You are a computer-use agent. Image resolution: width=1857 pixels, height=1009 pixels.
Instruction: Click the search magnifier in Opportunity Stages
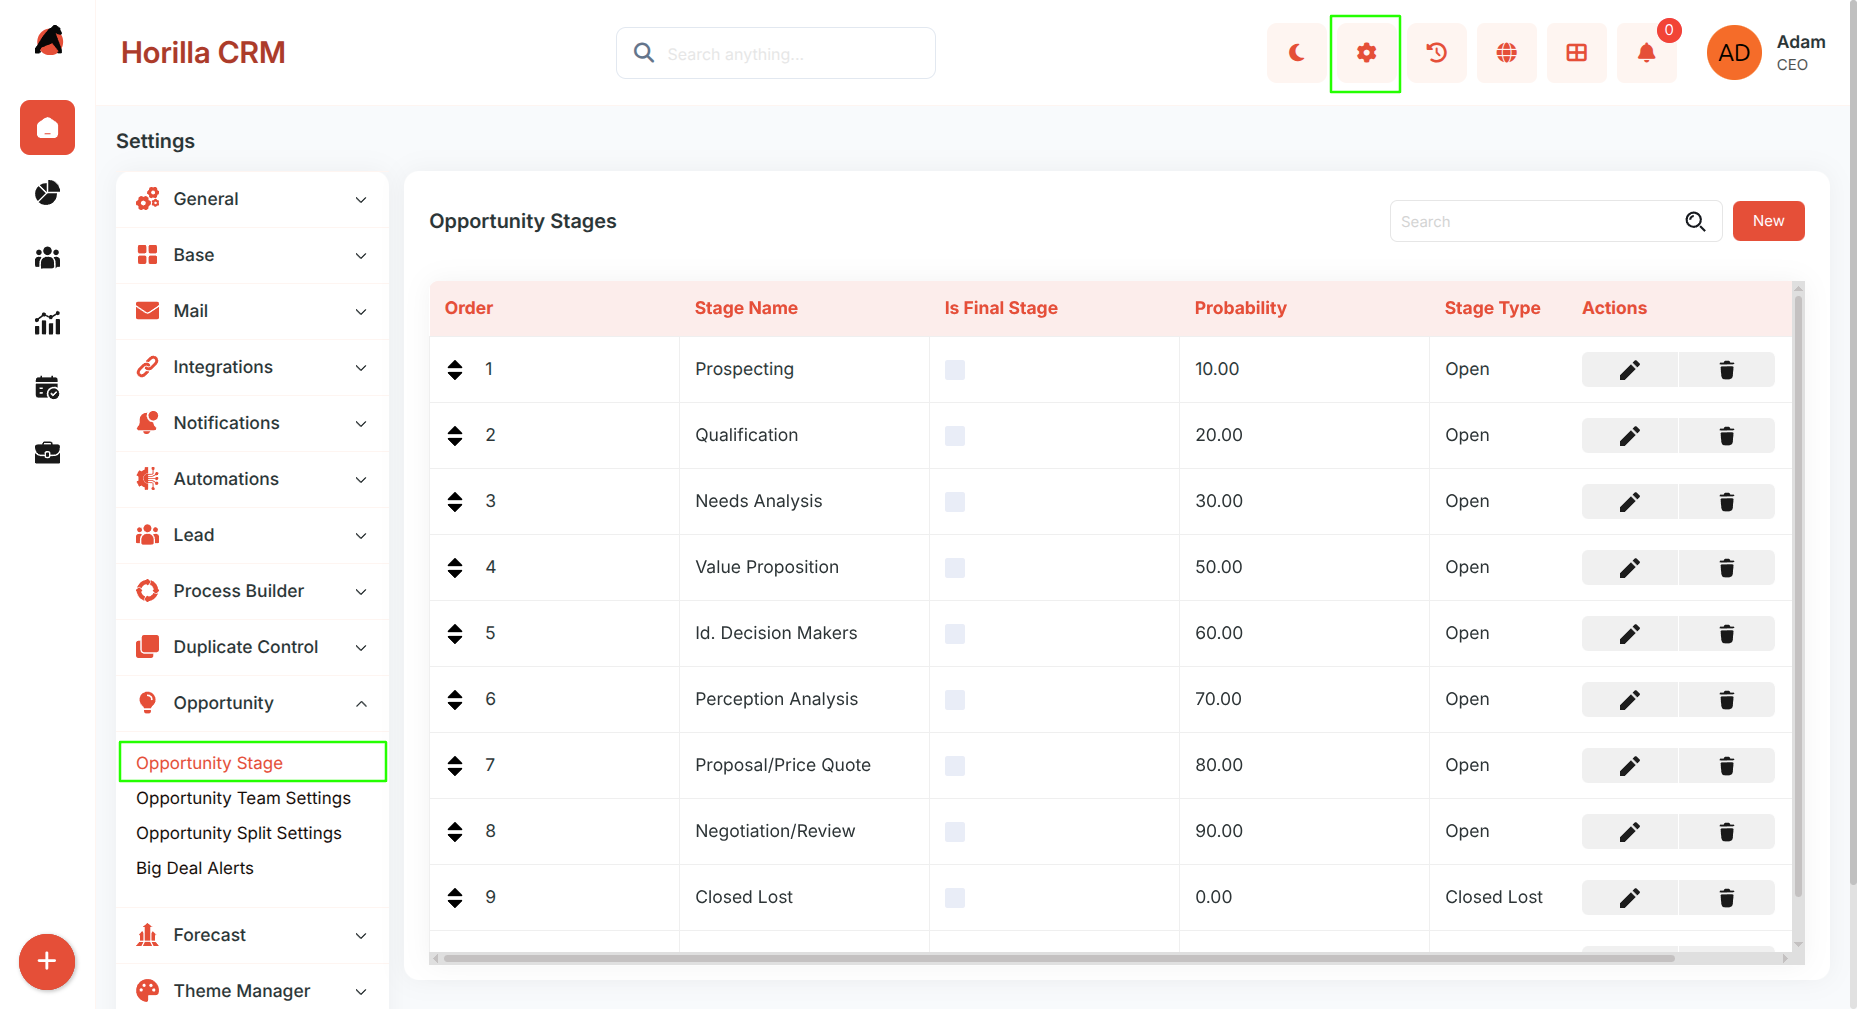click(1695, 221)
